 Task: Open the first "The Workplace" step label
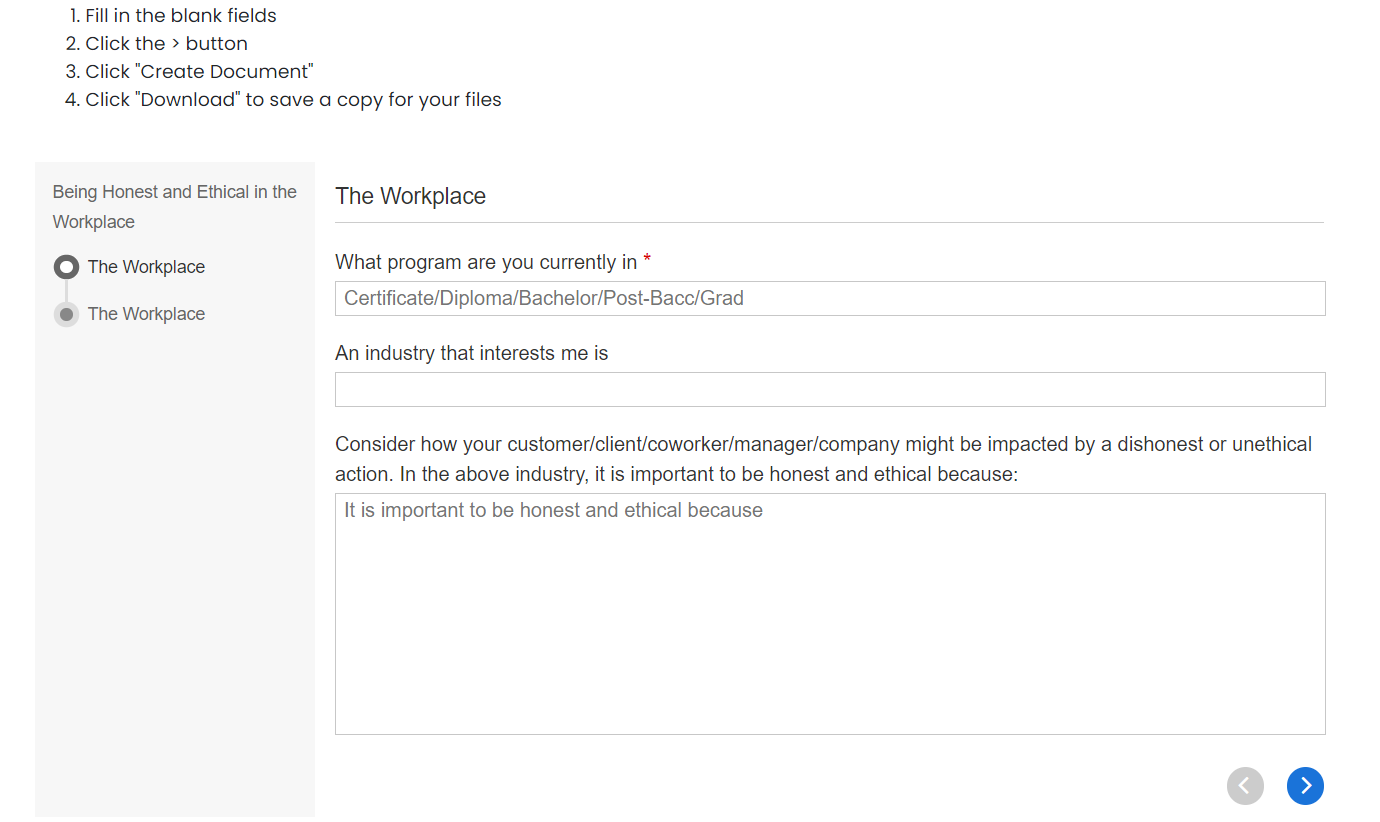146,267
